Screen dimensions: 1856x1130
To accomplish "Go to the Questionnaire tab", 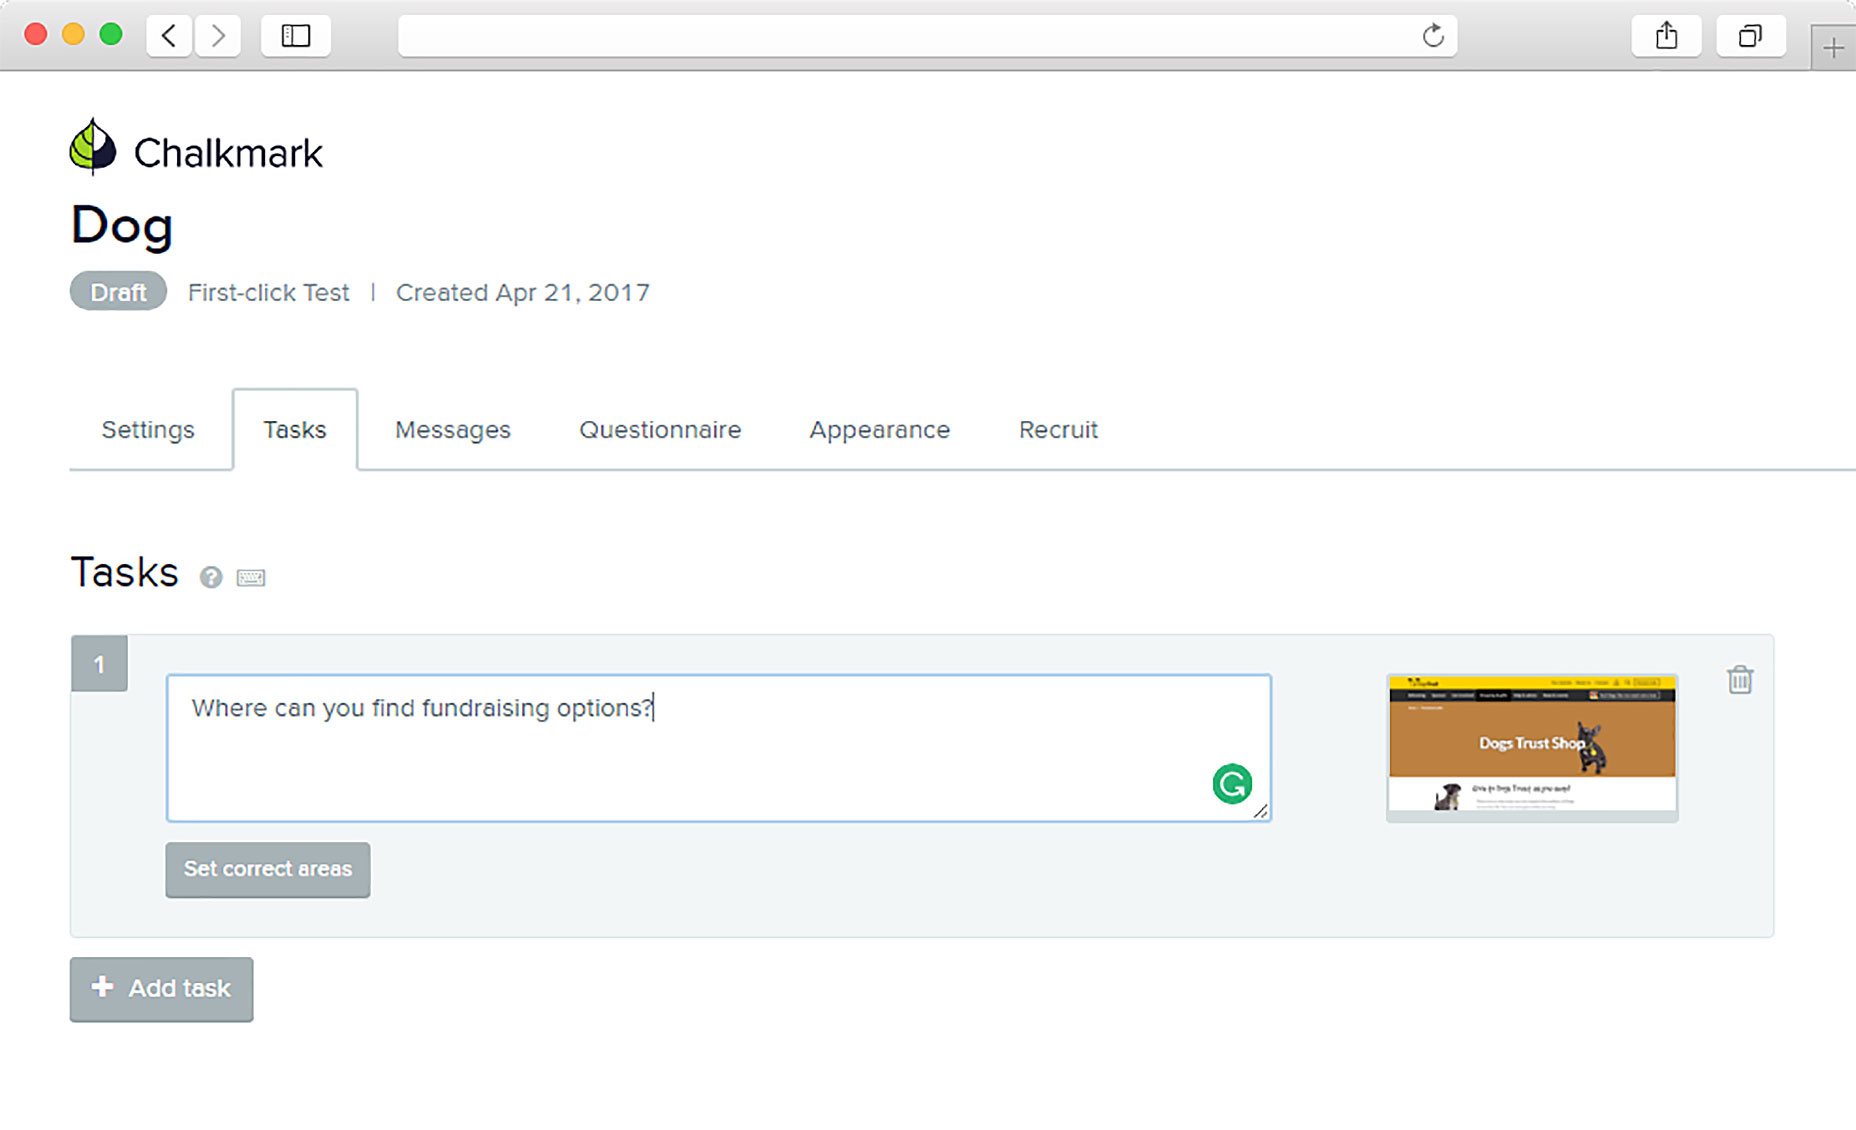I will 660,430.
